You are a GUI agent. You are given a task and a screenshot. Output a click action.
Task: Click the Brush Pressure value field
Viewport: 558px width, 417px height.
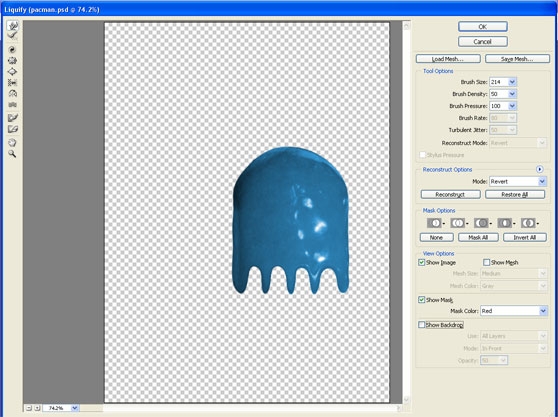coord(499,106)
